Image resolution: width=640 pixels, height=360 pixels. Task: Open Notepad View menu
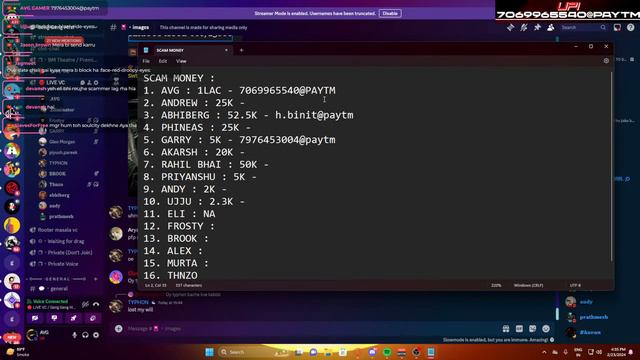(181, 61)
